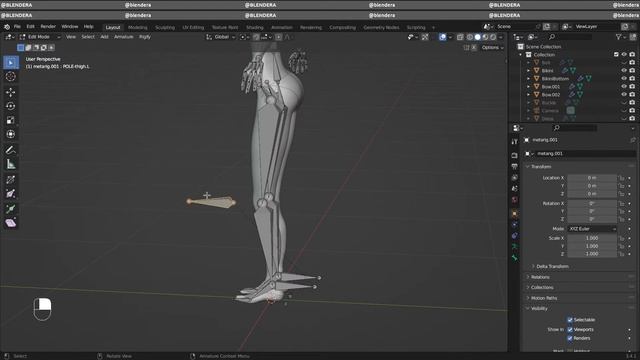Viewport: 640px width, 360px height.
Task: Switch to rendered viewport shading
Action: coord(493,37)
